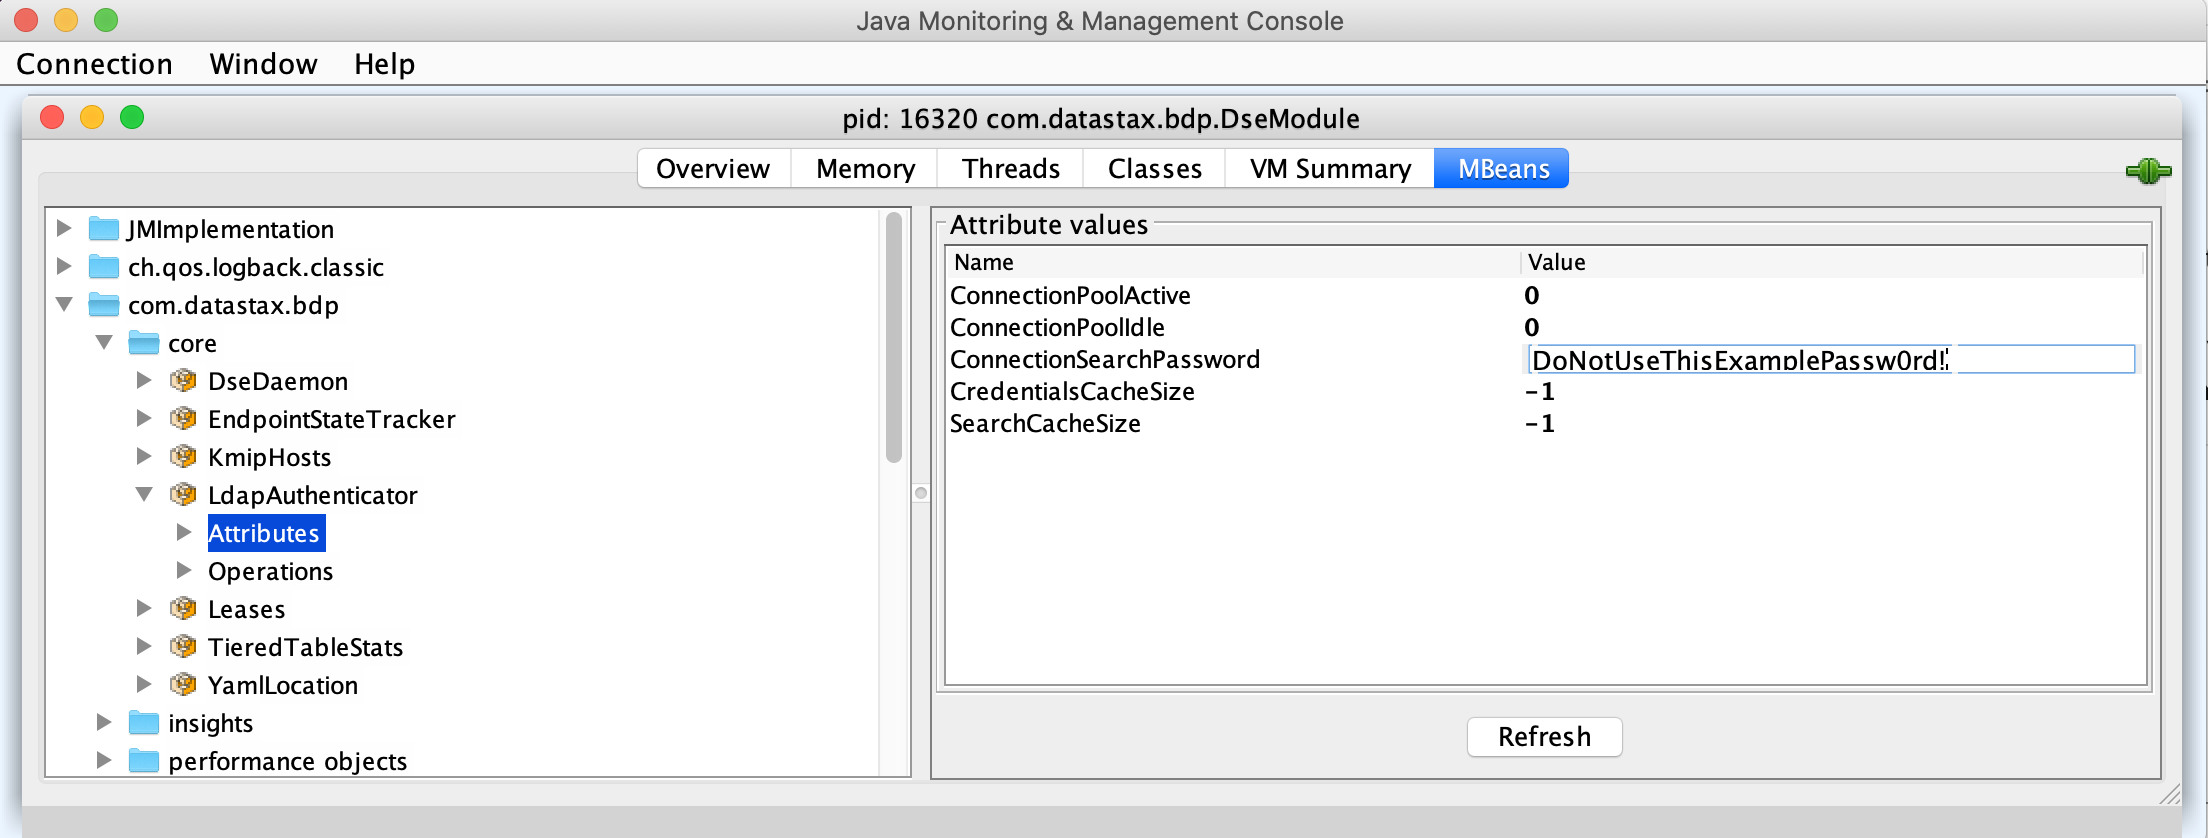Expand the EndpointStateTracker node
The width and height of the screenshot is (2208, 838).
144,418
